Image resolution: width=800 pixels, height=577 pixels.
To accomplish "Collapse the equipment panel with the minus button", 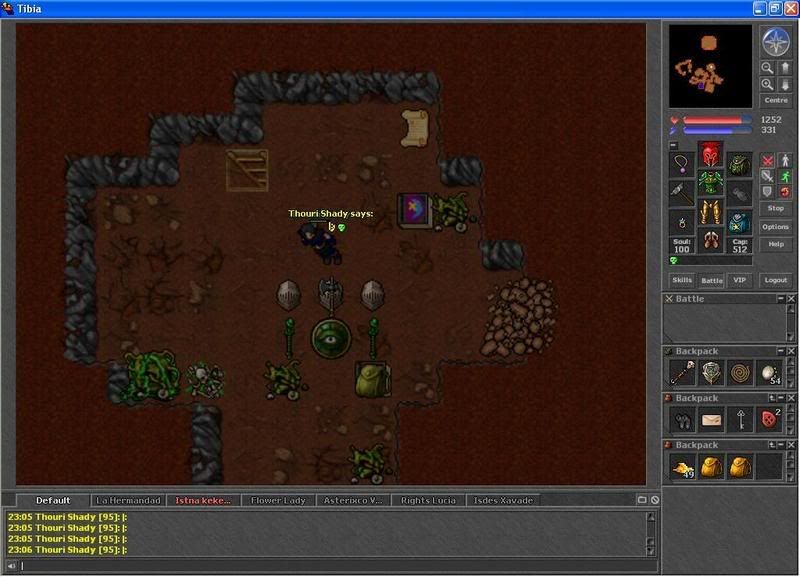I will click(x=673, y=145).
